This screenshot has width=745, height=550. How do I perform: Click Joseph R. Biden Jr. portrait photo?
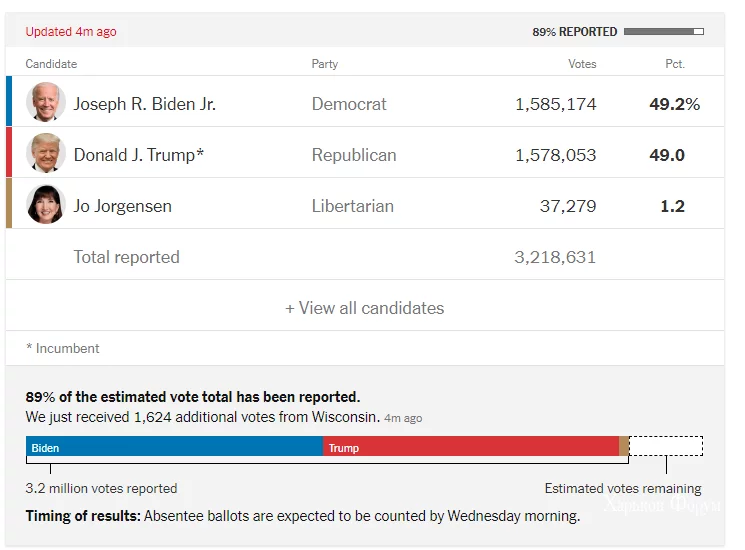coord(45,103)
